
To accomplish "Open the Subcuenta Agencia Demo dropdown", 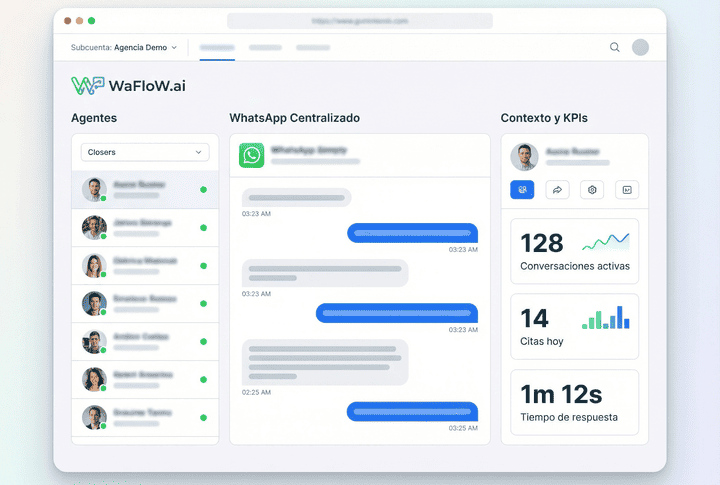I will (x=124, y=47).
